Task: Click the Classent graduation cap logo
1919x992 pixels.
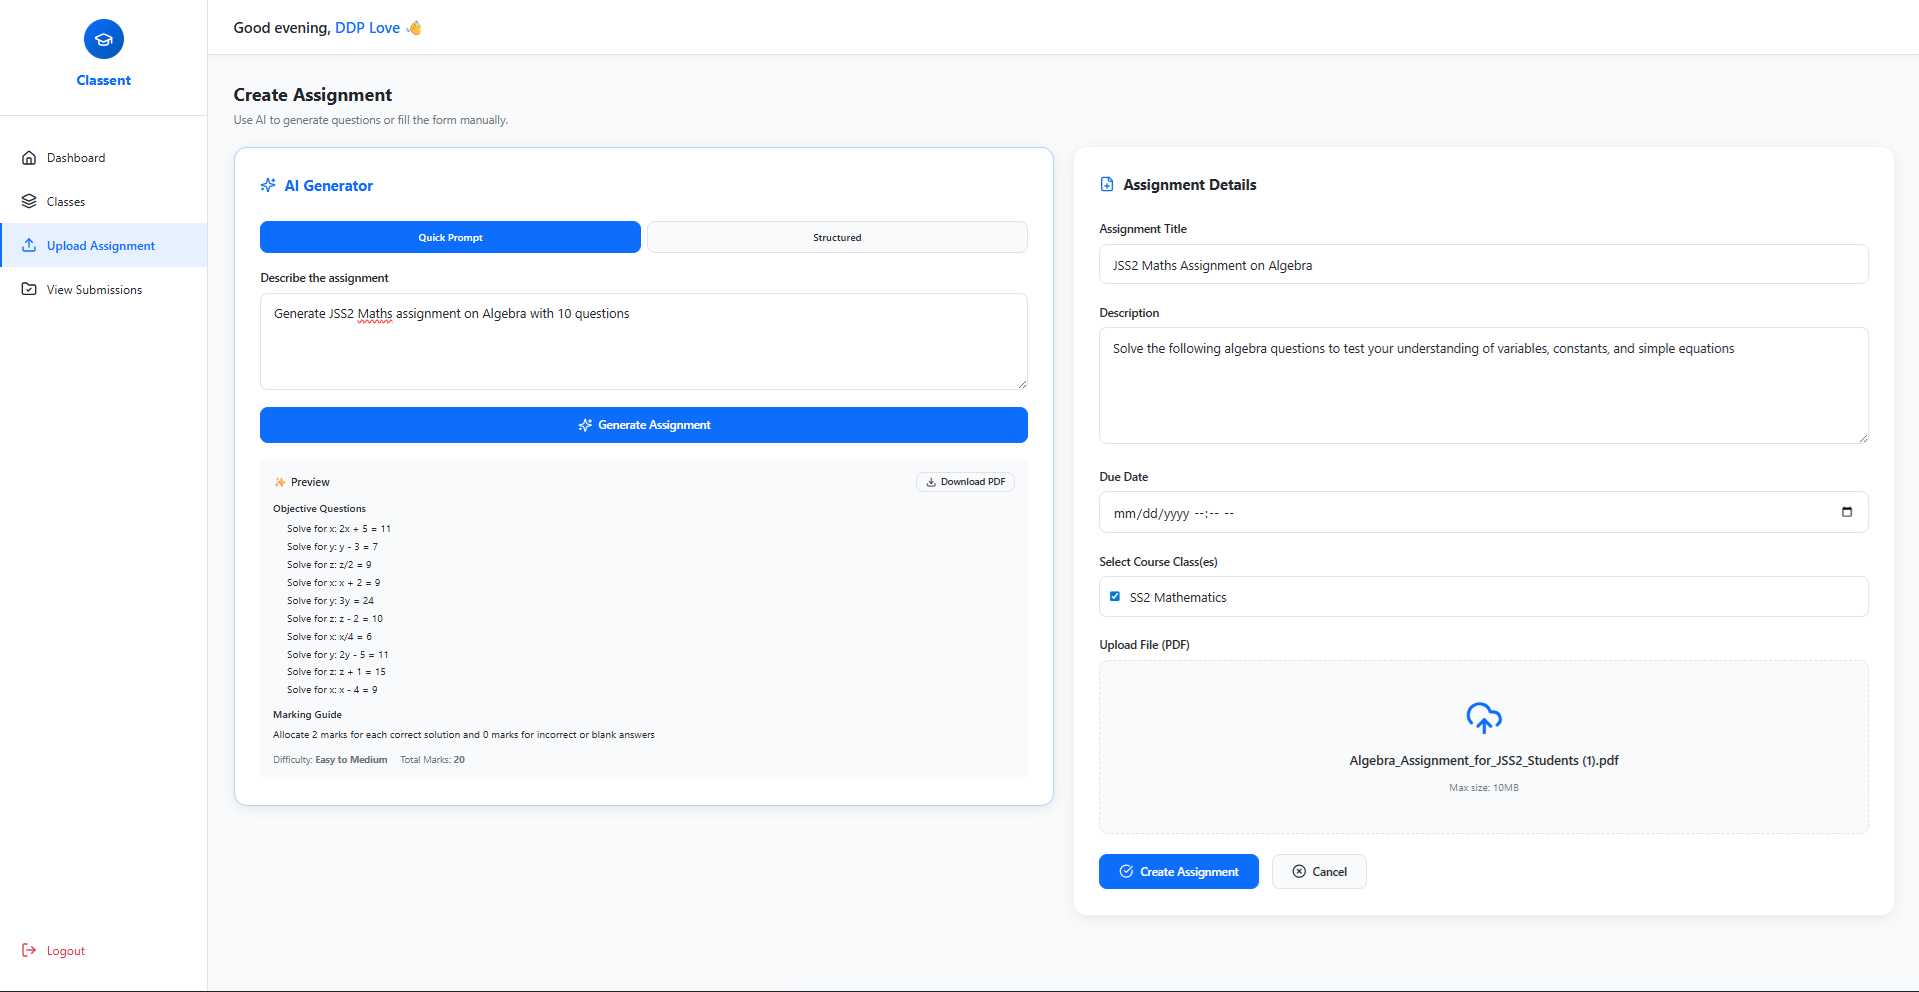Action: click(104, 40)
